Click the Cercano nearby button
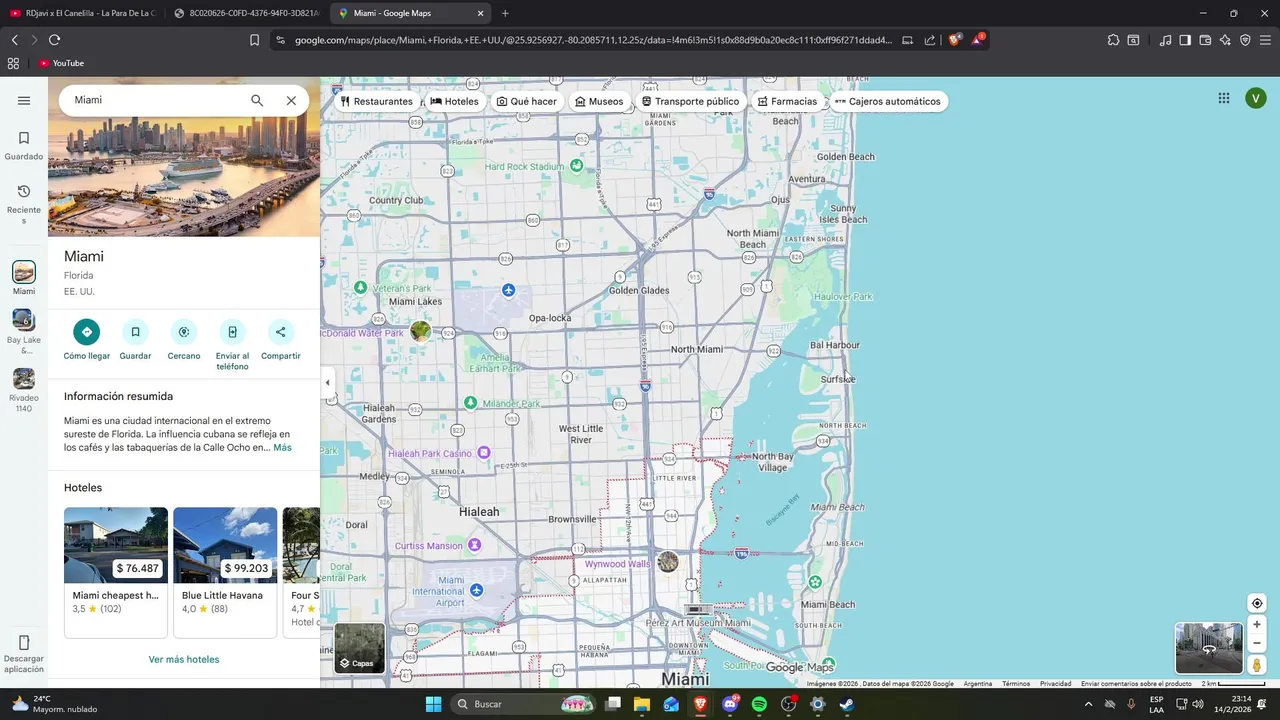 point(184,340)
